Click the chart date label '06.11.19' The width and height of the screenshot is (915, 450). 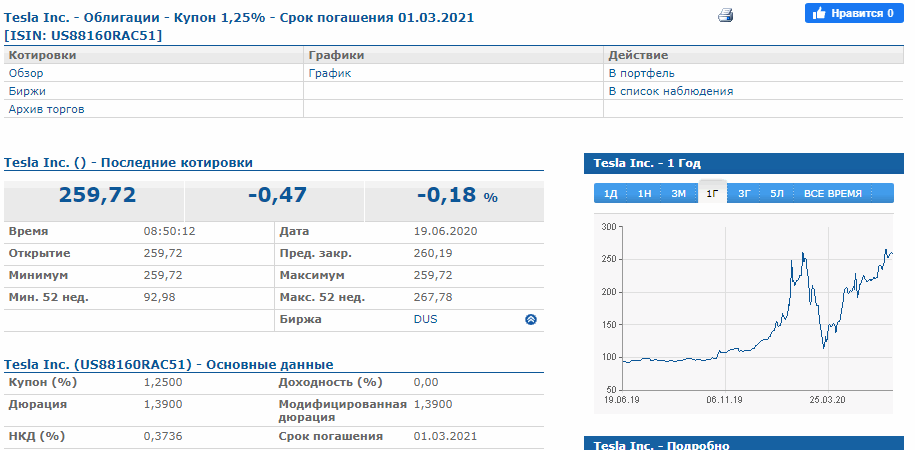point(724,402)
